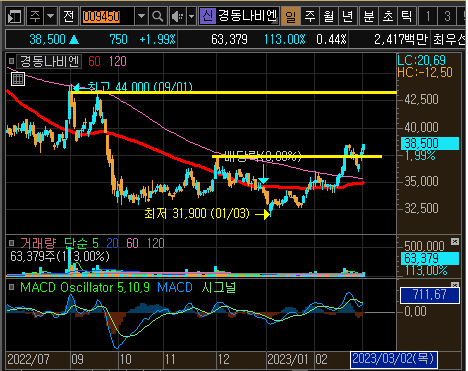Click the HC:-12.50 indicator

425,72
